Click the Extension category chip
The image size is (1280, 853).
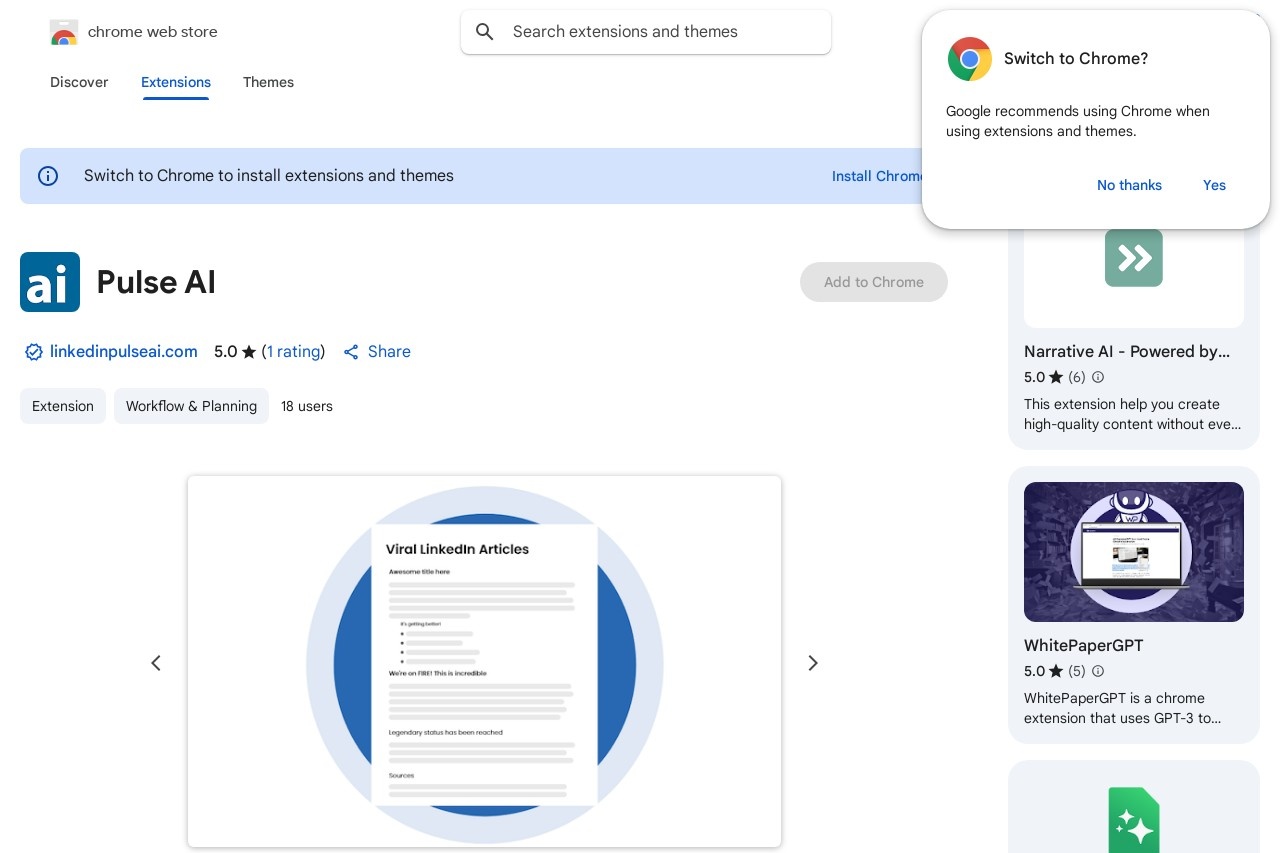63,406
